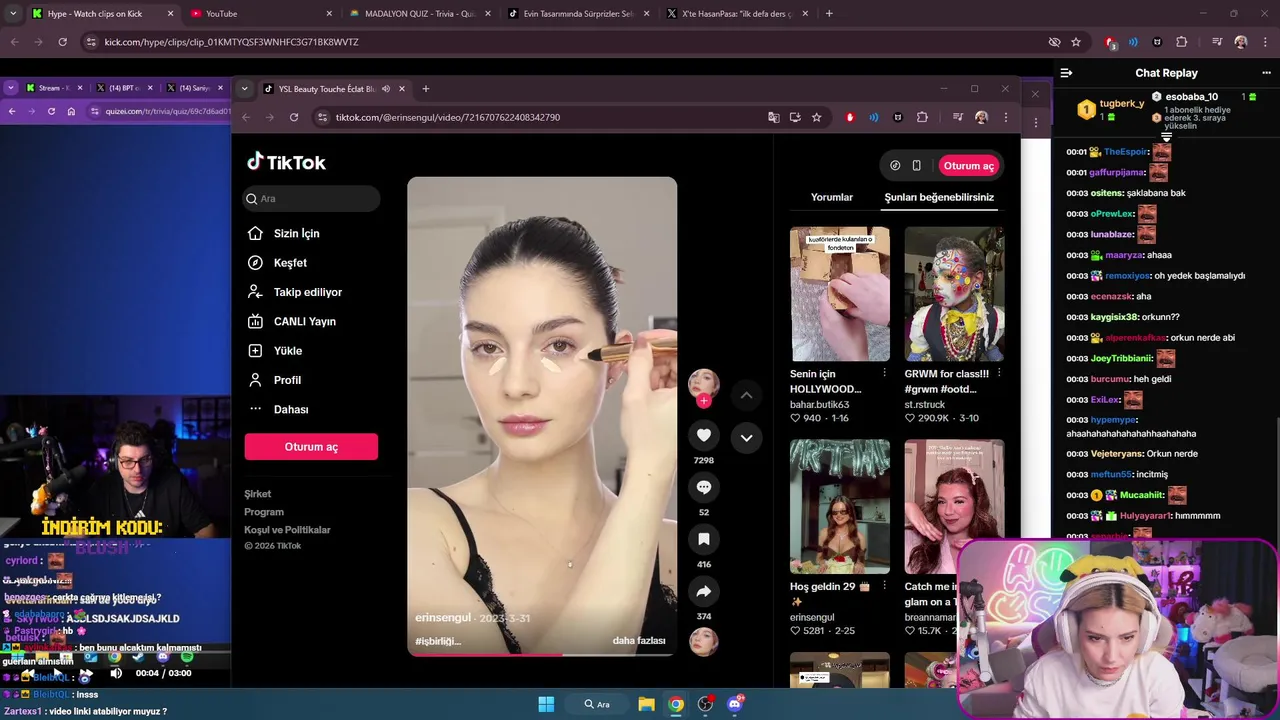This screenshot has height=720, width=1280.
Task: Mute audio on YSL Beauty tab
Action: (x=386, y=89)
